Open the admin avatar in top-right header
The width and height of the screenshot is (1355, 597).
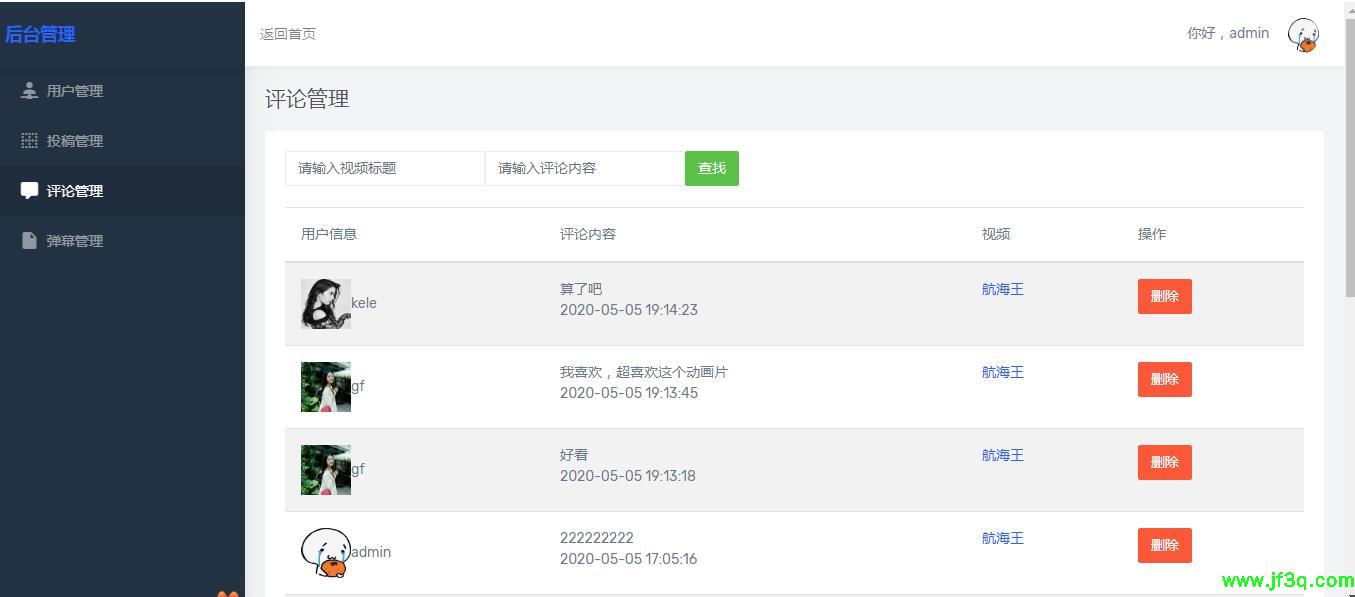click(1303, 35)
